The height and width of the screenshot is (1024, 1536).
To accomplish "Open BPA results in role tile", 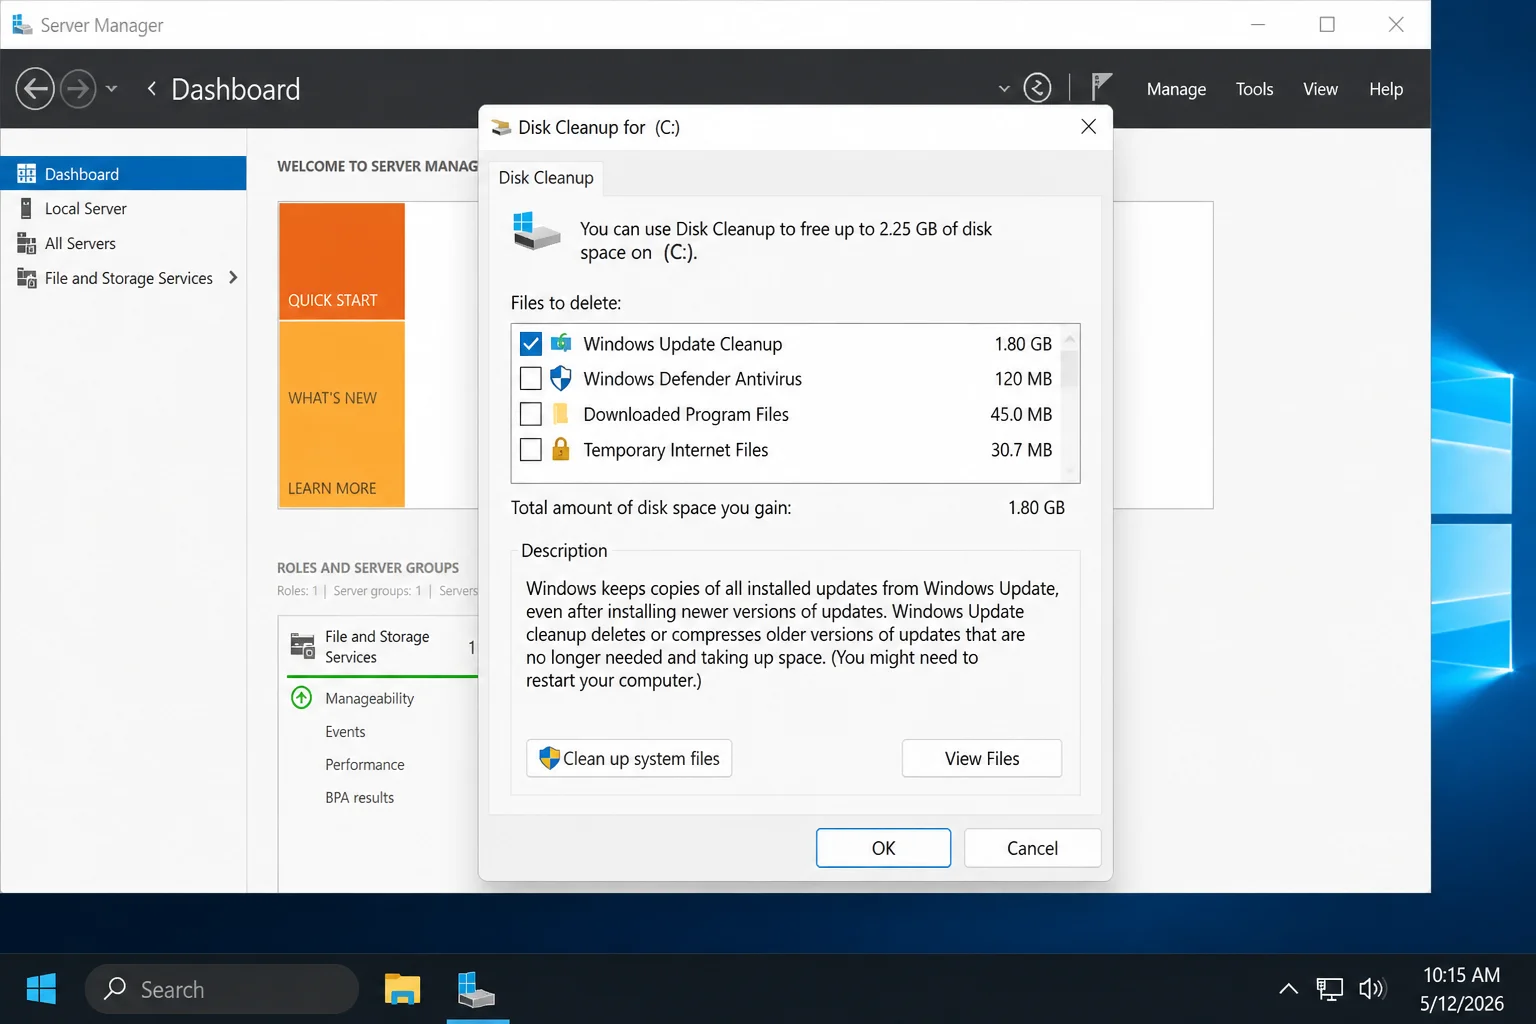I will click(359, 798).
